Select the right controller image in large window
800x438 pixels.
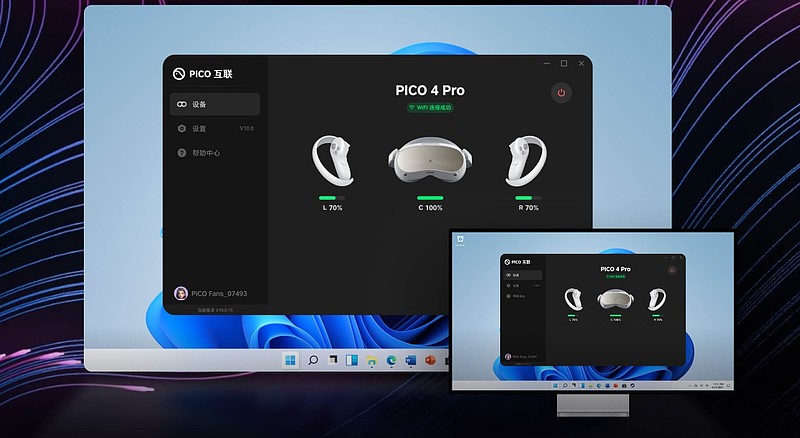click(x=527, y=160)
